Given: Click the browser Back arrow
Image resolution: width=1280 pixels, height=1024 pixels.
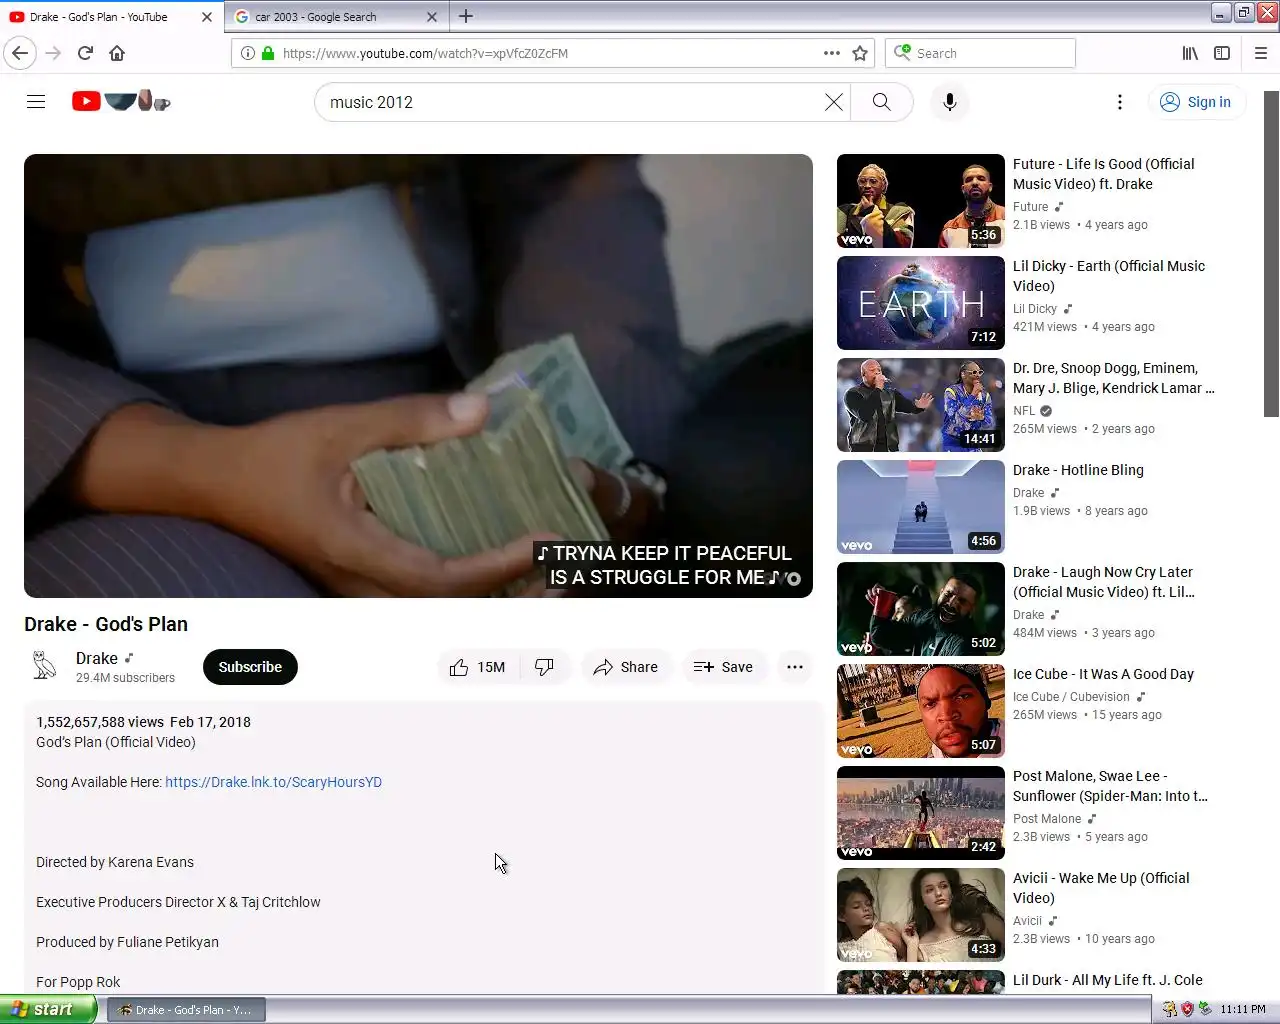Looking at the screenshot, I should (20, 53).
